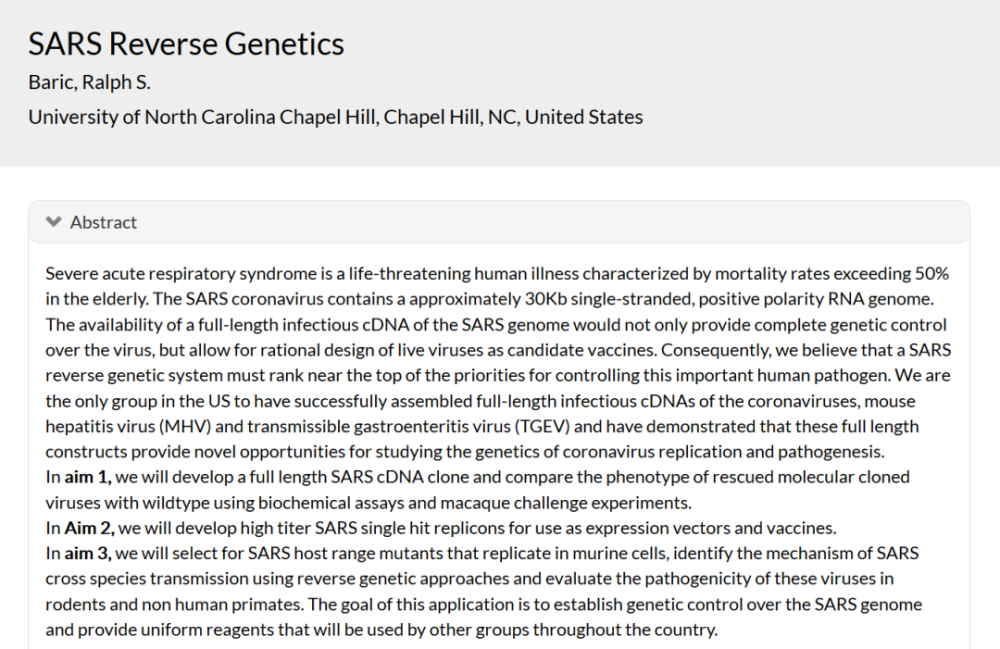Click the Abstract header label
Screen dimensions: 1000x649
click(x=103, y=222)
